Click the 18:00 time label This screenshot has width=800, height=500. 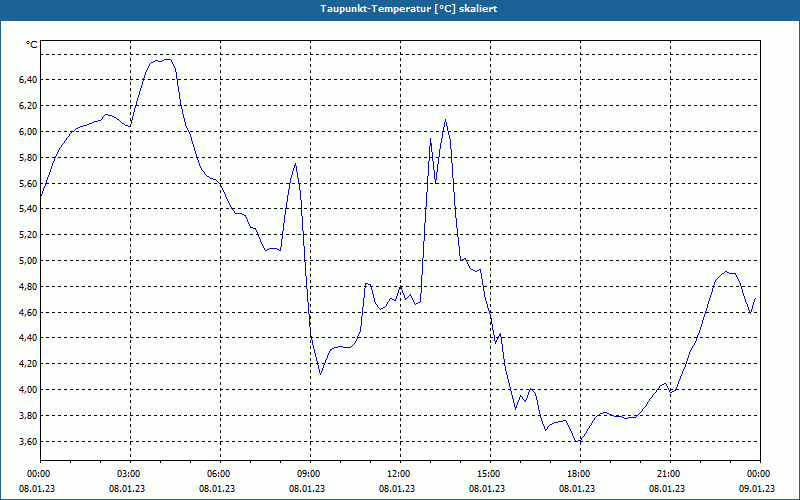pyautogui.click(x=577, y=474)
